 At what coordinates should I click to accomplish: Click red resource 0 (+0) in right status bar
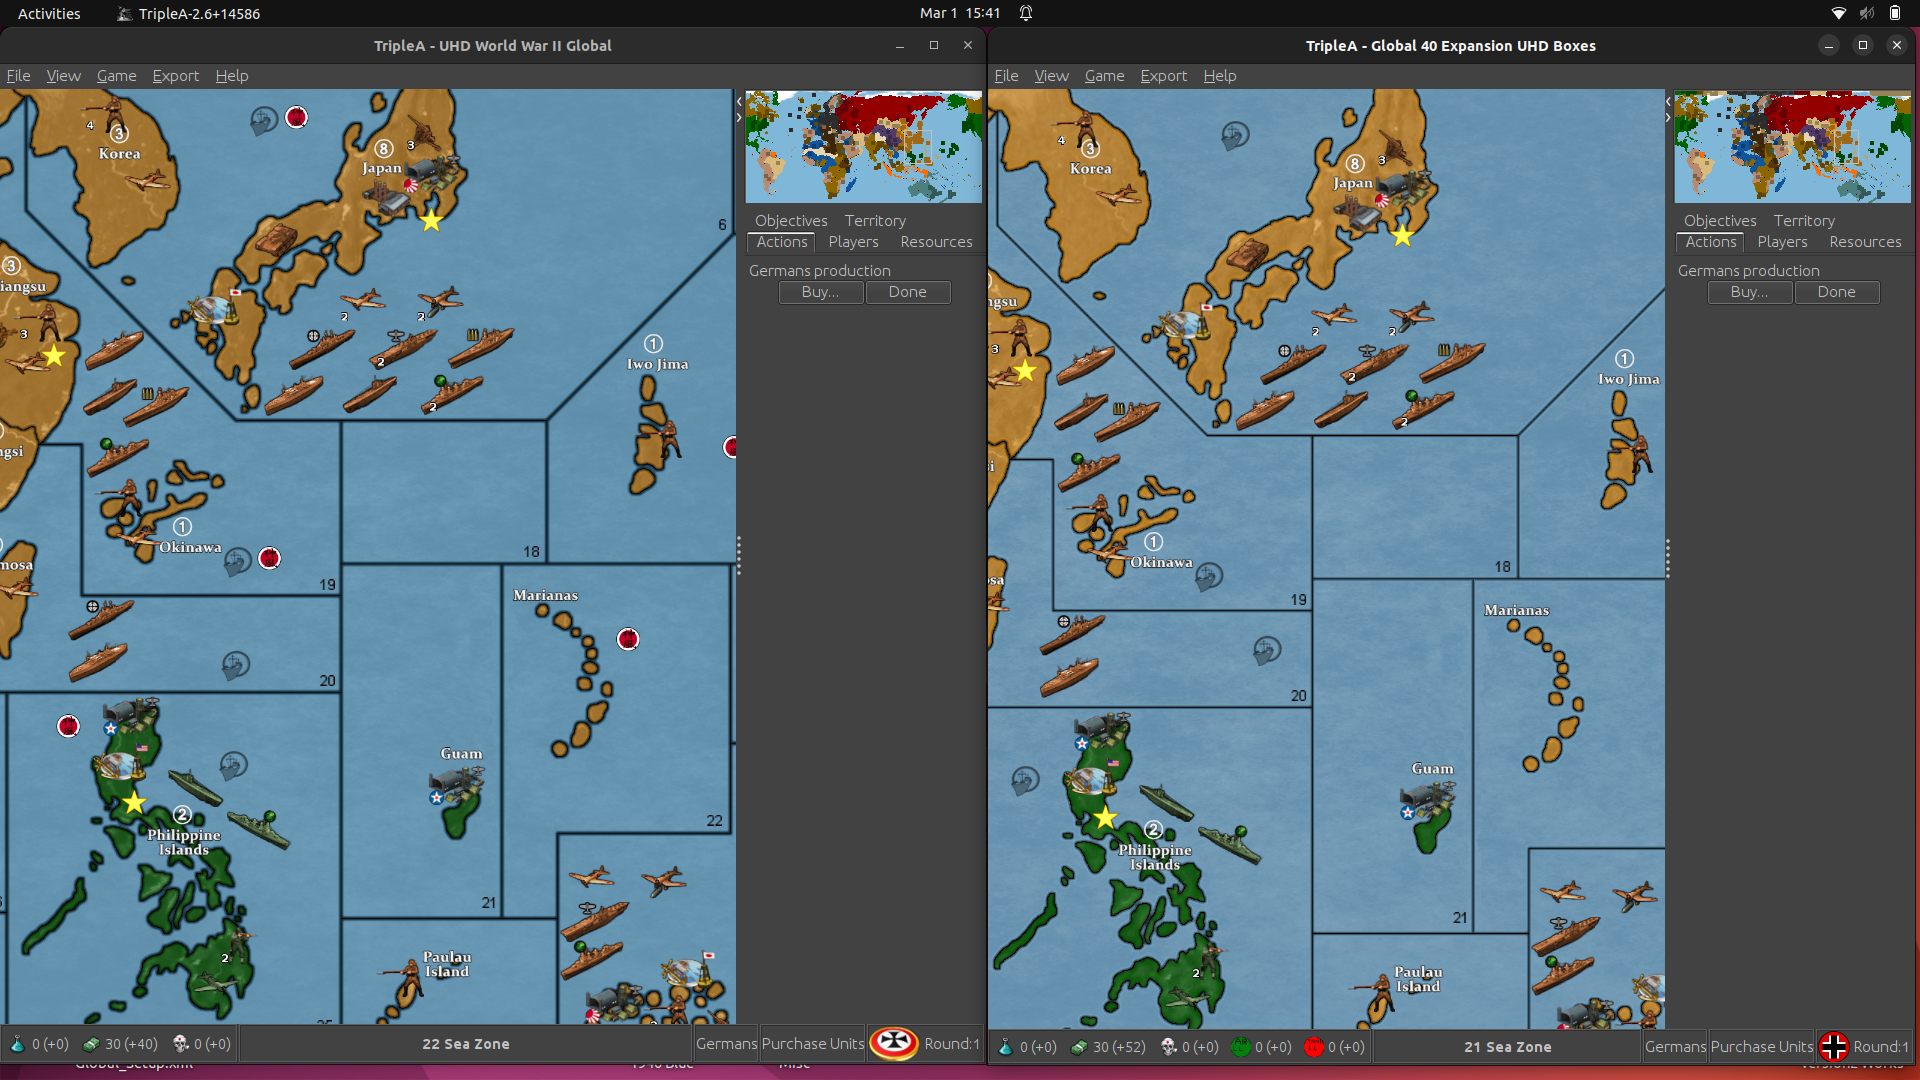coord(1335,1047)
